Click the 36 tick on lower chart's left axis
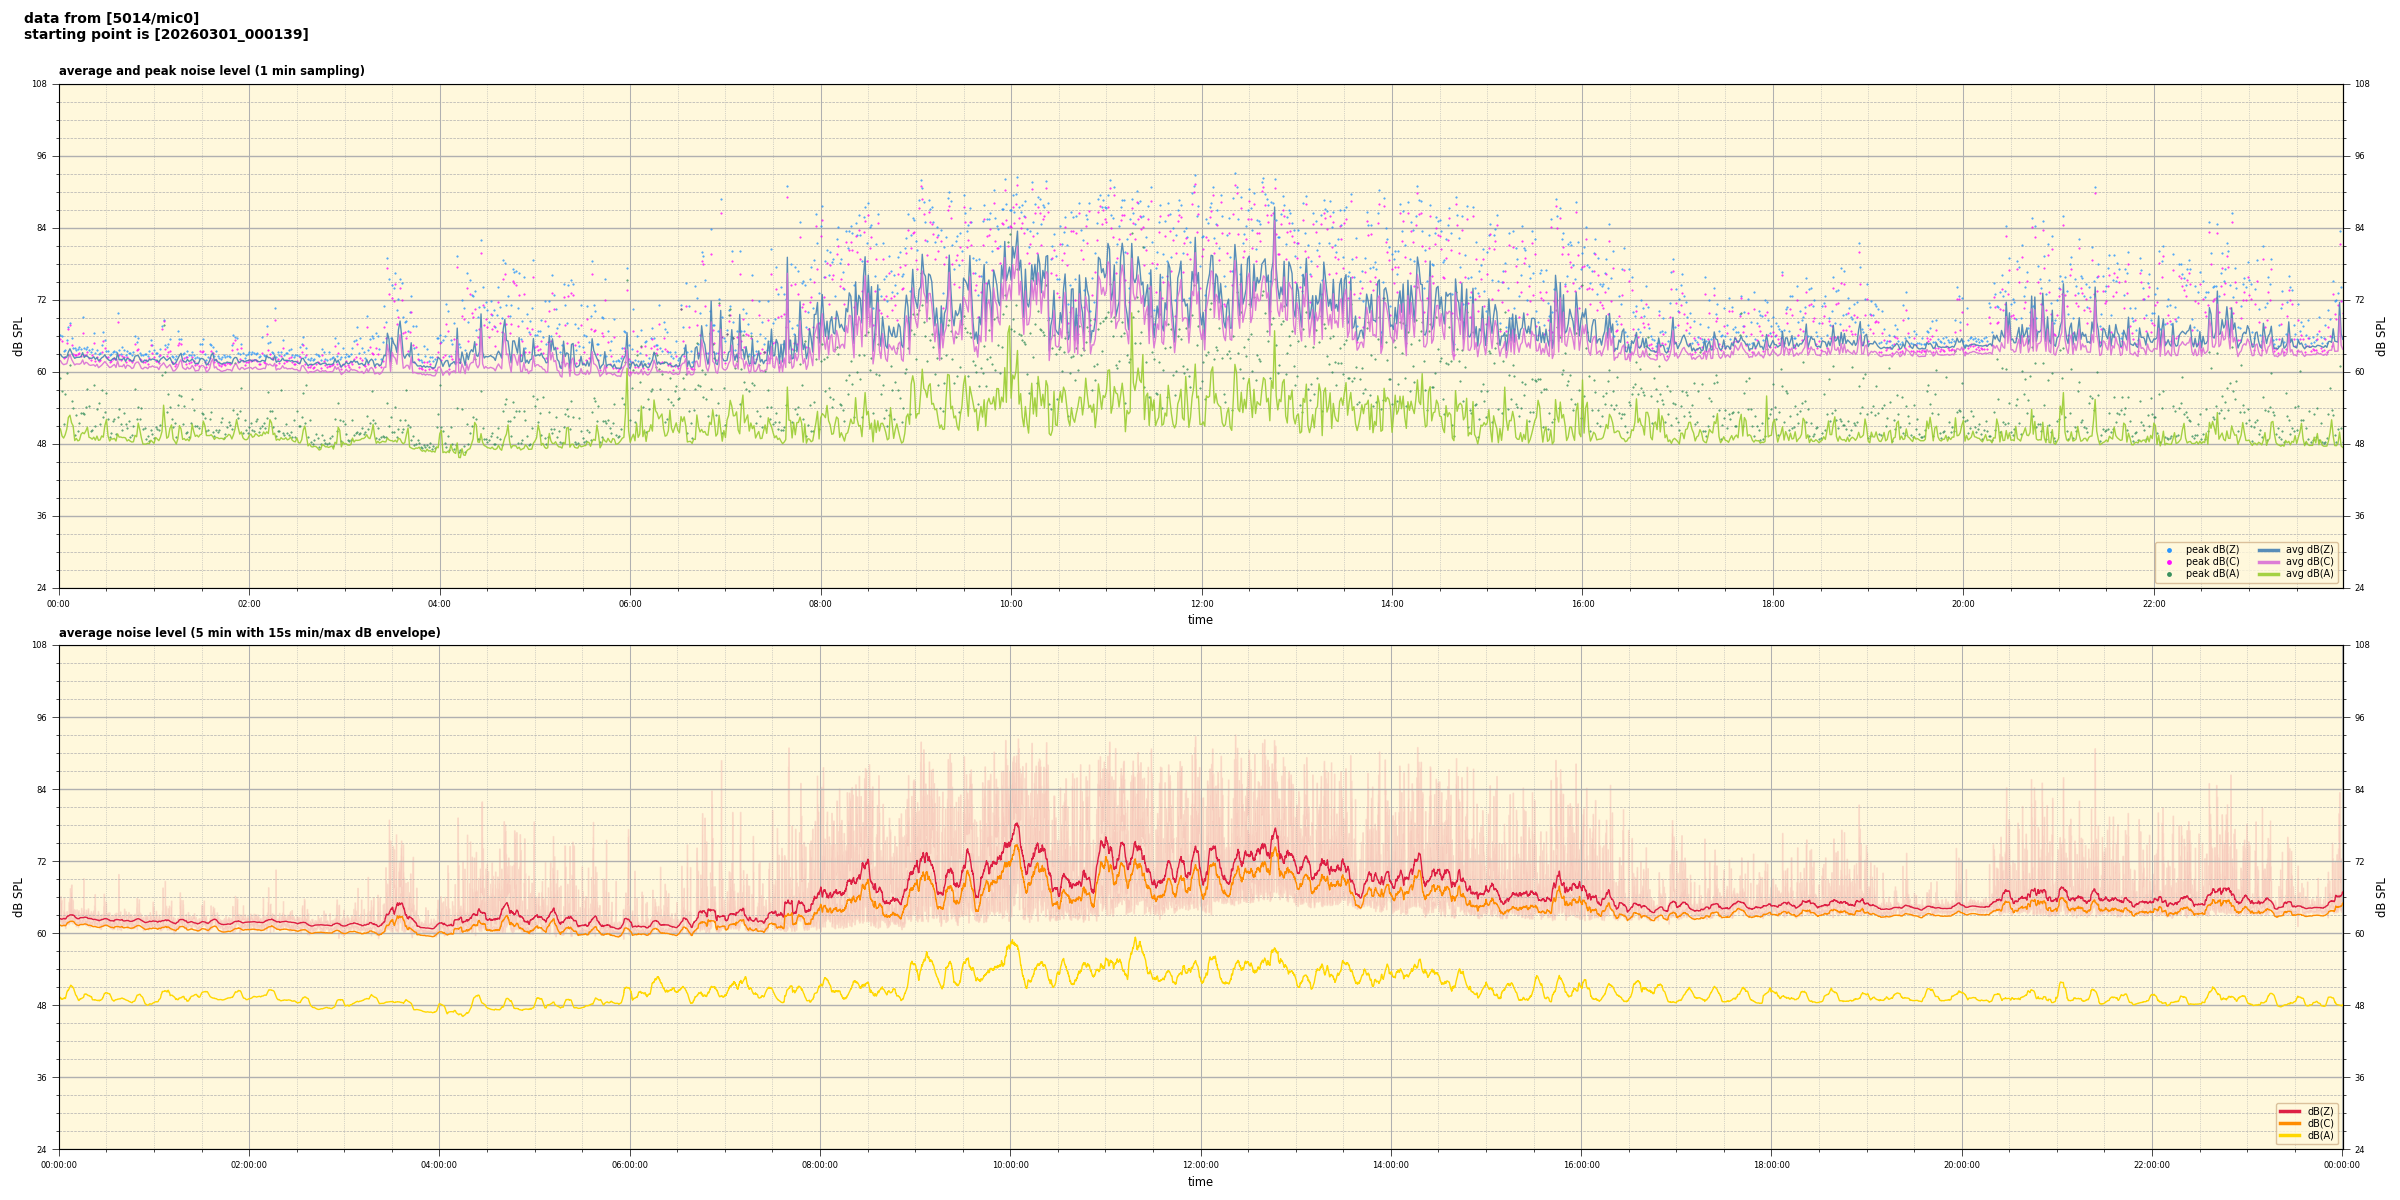This screenshot has width=2400, height=1200. [41, 1078]
